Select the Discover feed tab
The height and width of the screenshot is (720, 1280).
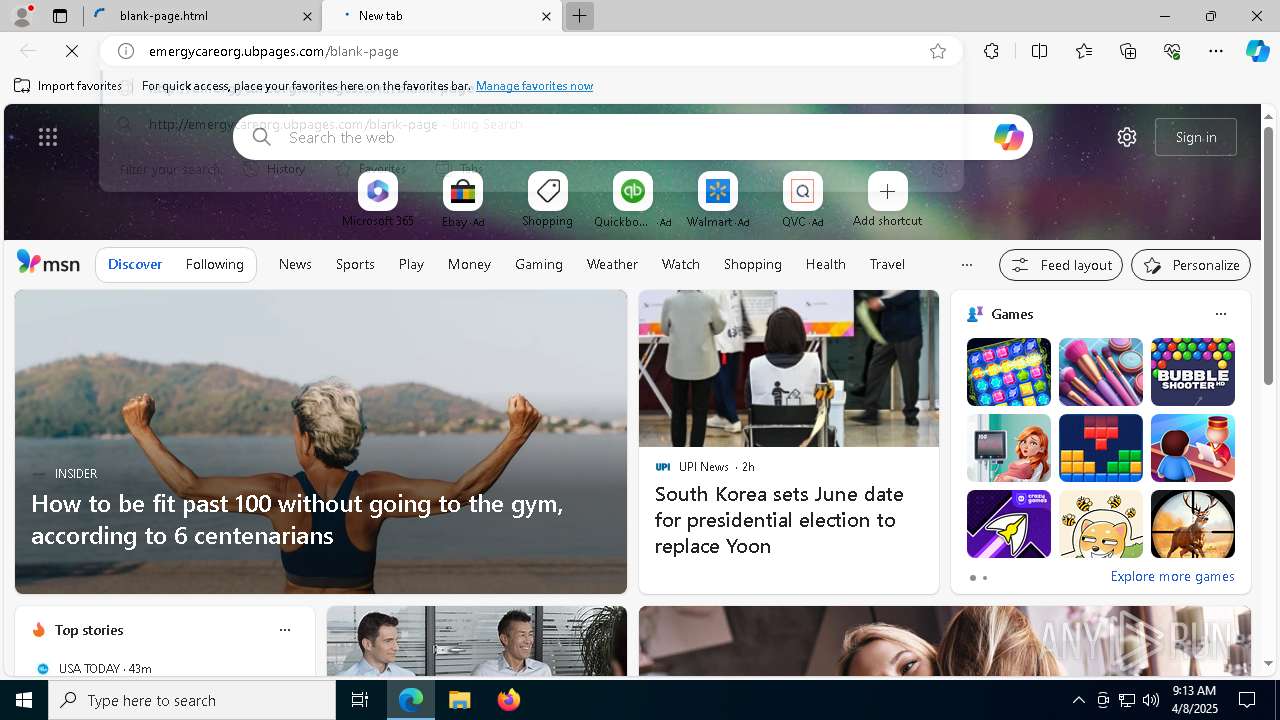coord(135,264)
